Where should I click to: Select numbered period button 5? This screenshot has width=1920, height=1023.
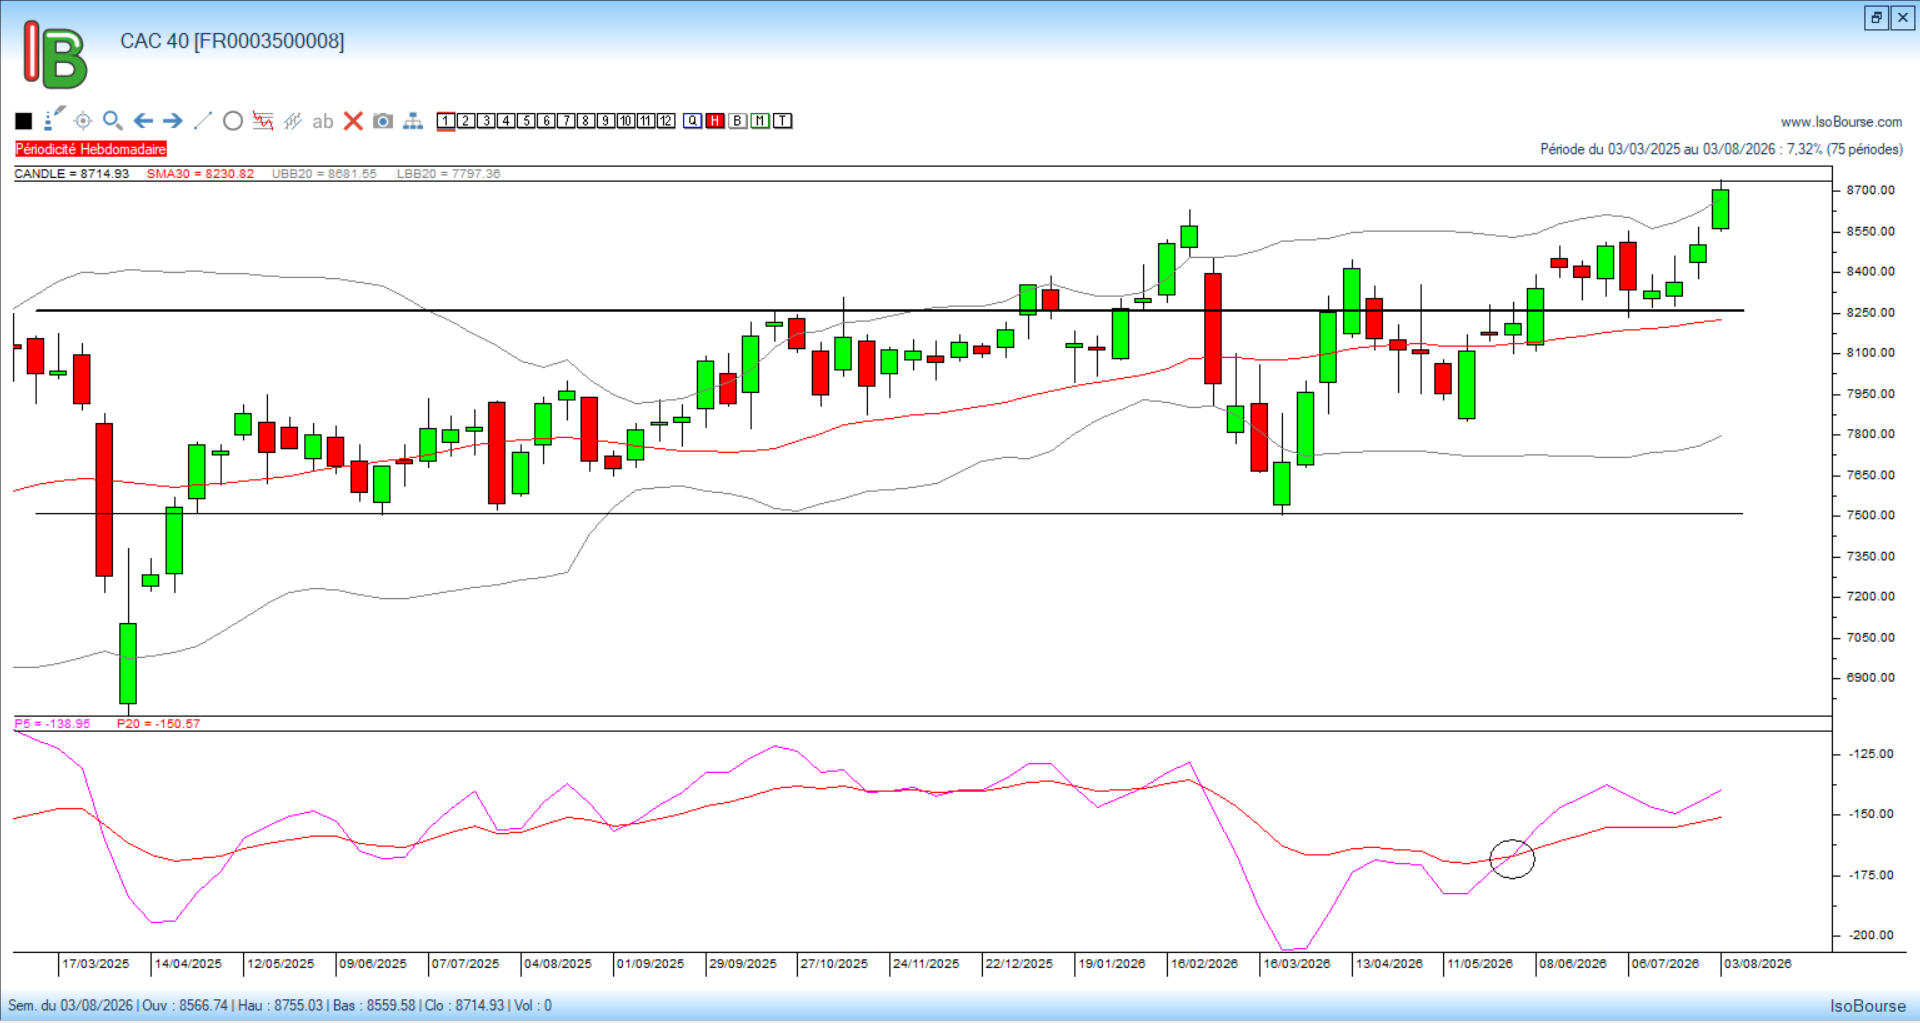coord(526,121)
